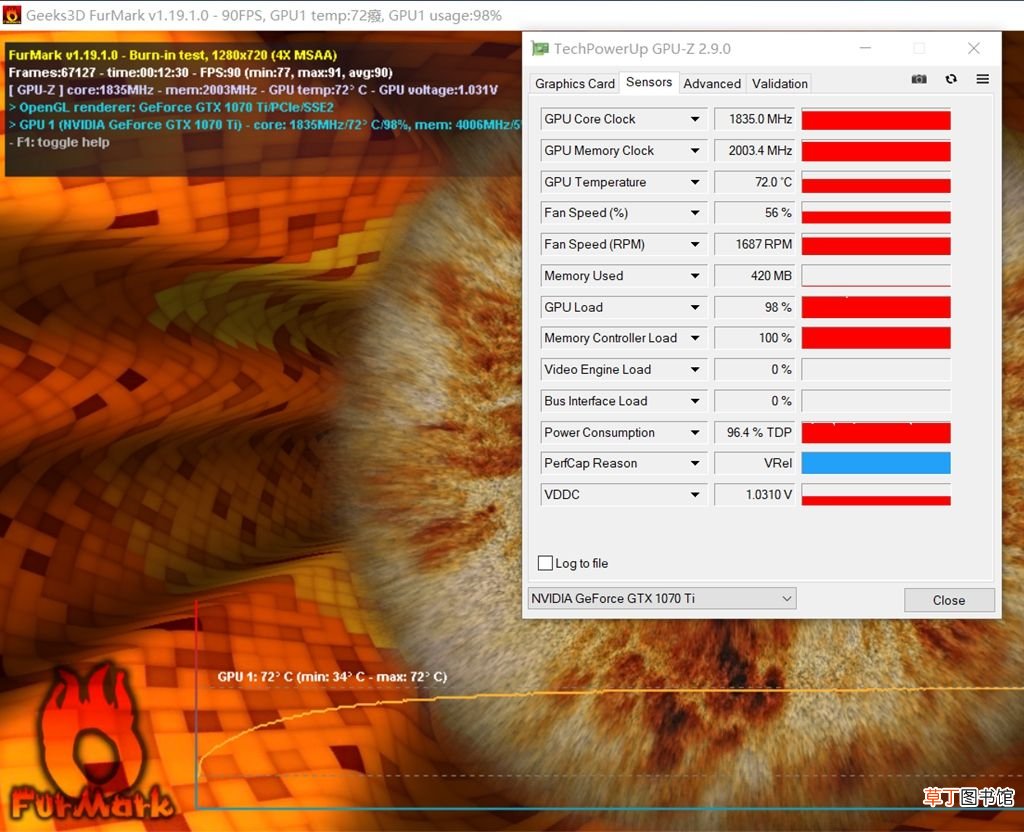
Task: Open the Bus Interface Load dropdown
Action: point(695,400)
